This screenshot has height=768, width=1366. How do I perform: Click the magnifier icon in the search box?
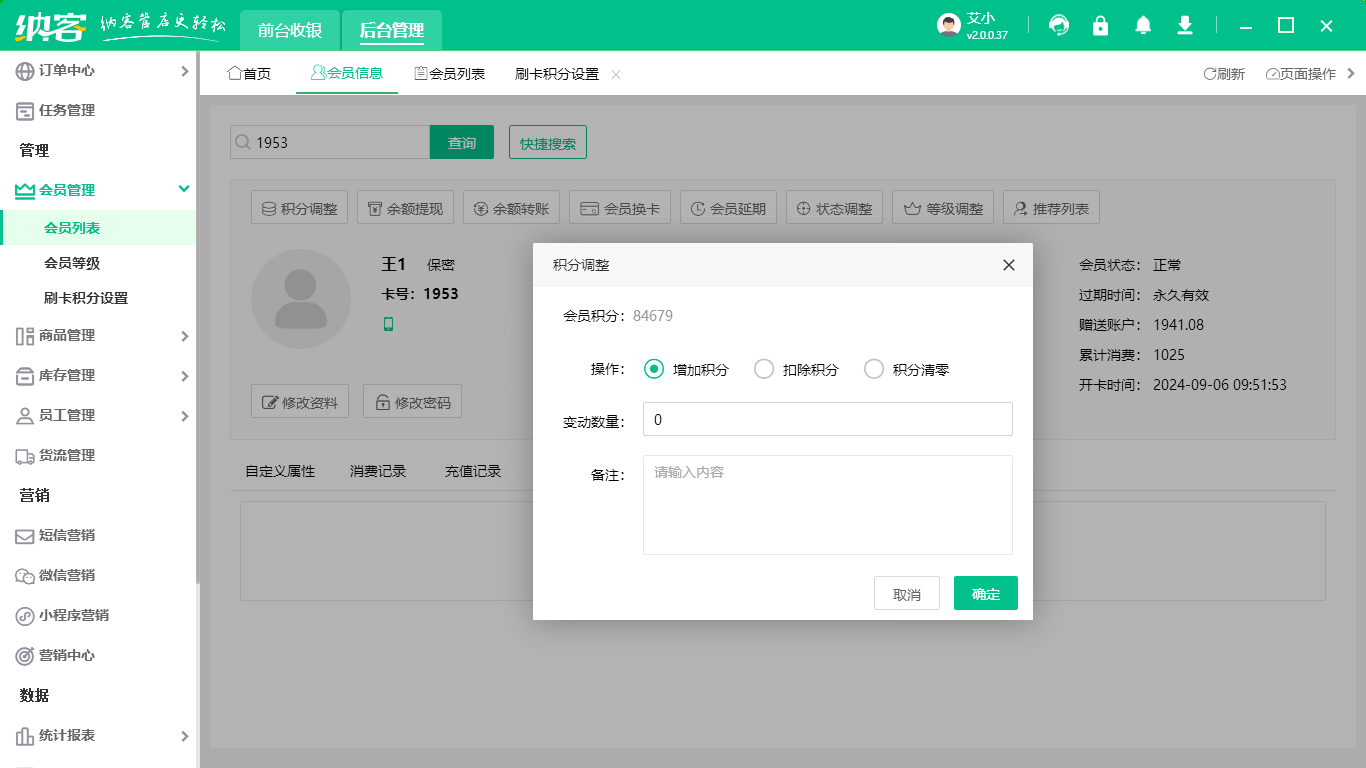(242, 142)
